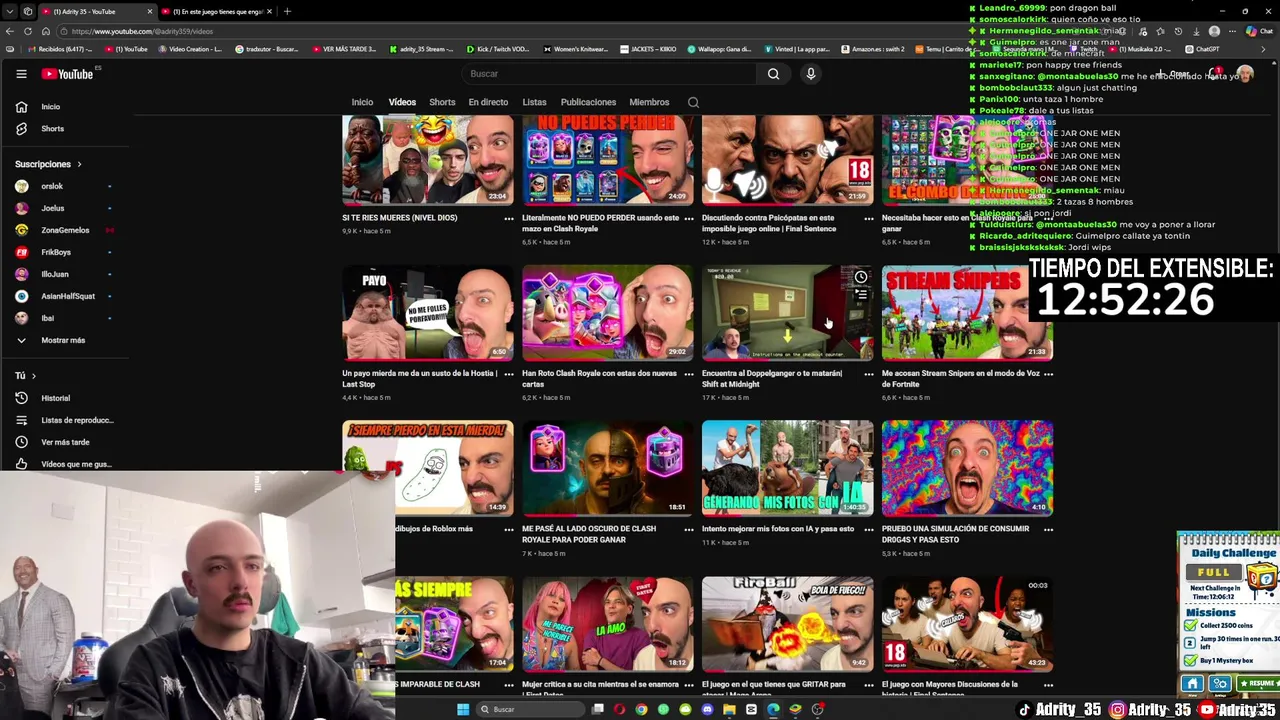1280x720 pixels.
Task: Open Chrome from the taskbar
Action: pos(641,709)
